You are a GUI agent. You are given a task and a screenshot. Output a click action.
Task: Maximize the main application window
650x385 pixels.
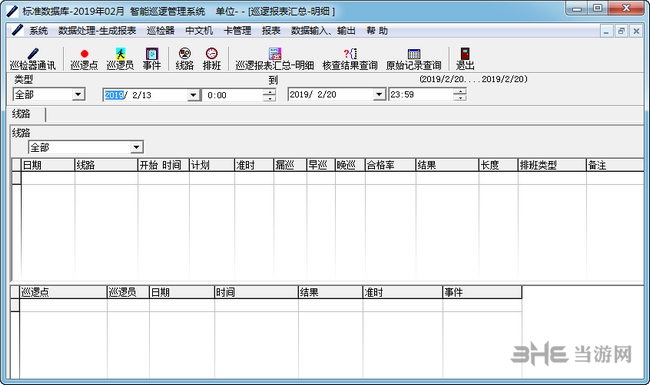(x=597, y=8)
